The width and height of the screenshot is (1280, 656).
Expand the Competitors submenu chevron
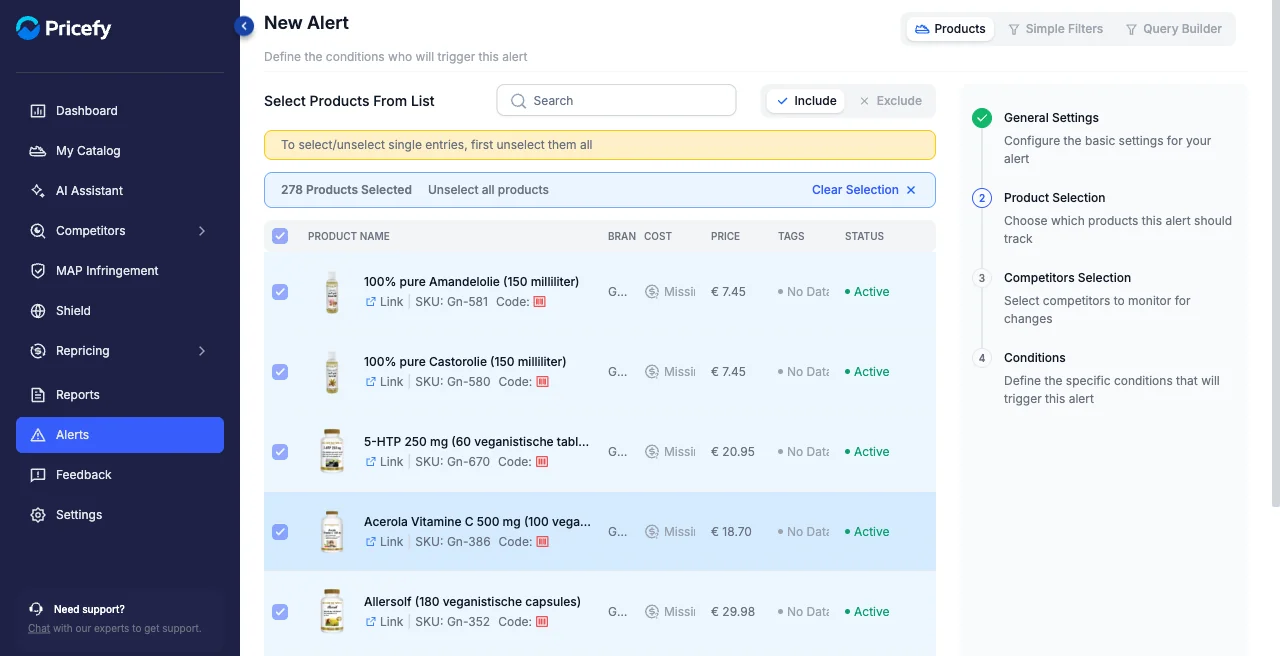(x=202, y=231)
